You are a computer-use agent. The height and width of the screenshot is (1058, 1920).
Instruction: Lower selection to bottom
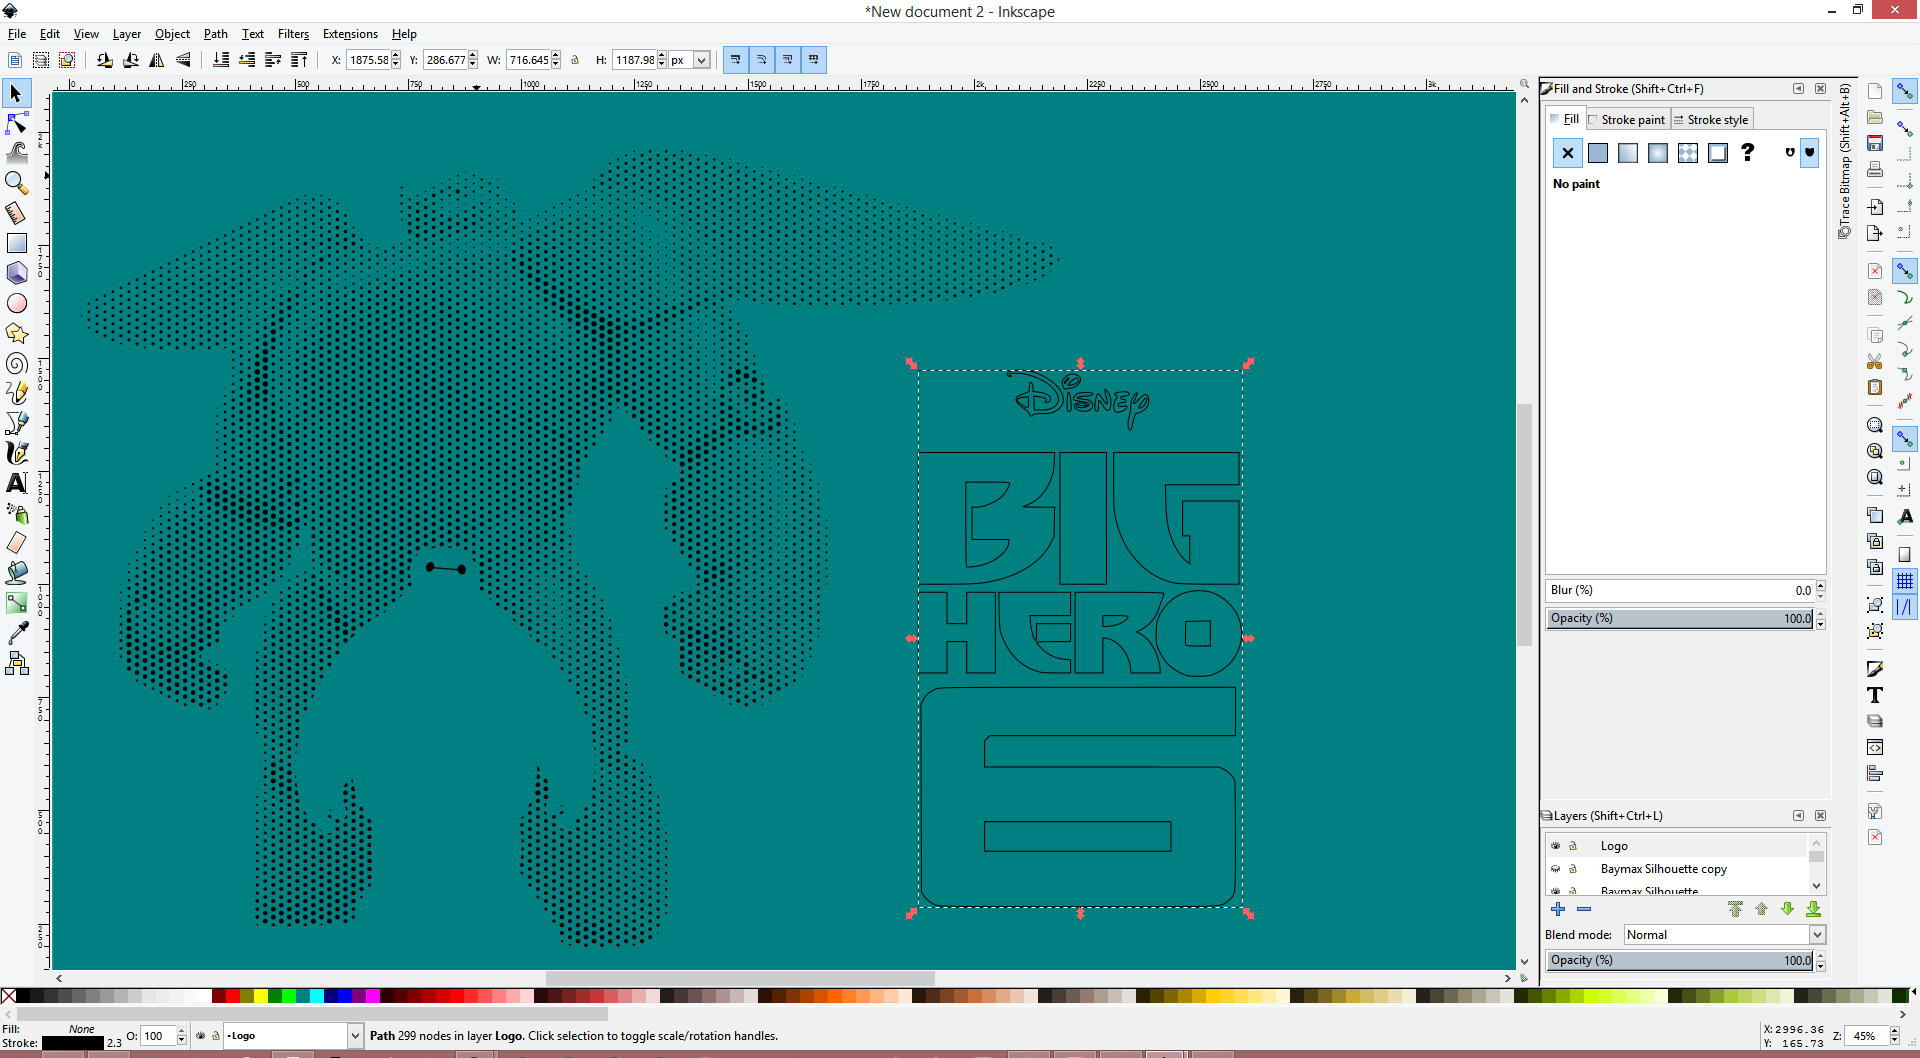click(x=221, y=60)
